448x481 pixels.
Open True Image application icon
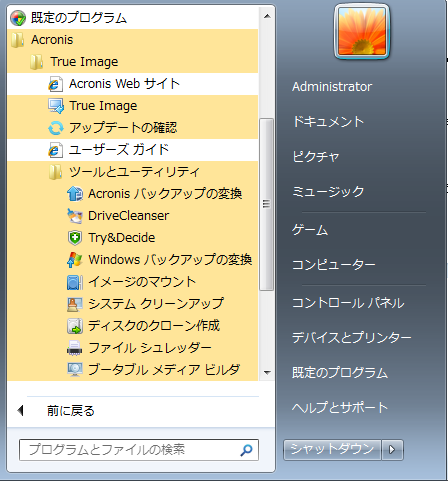click(56, 106)
